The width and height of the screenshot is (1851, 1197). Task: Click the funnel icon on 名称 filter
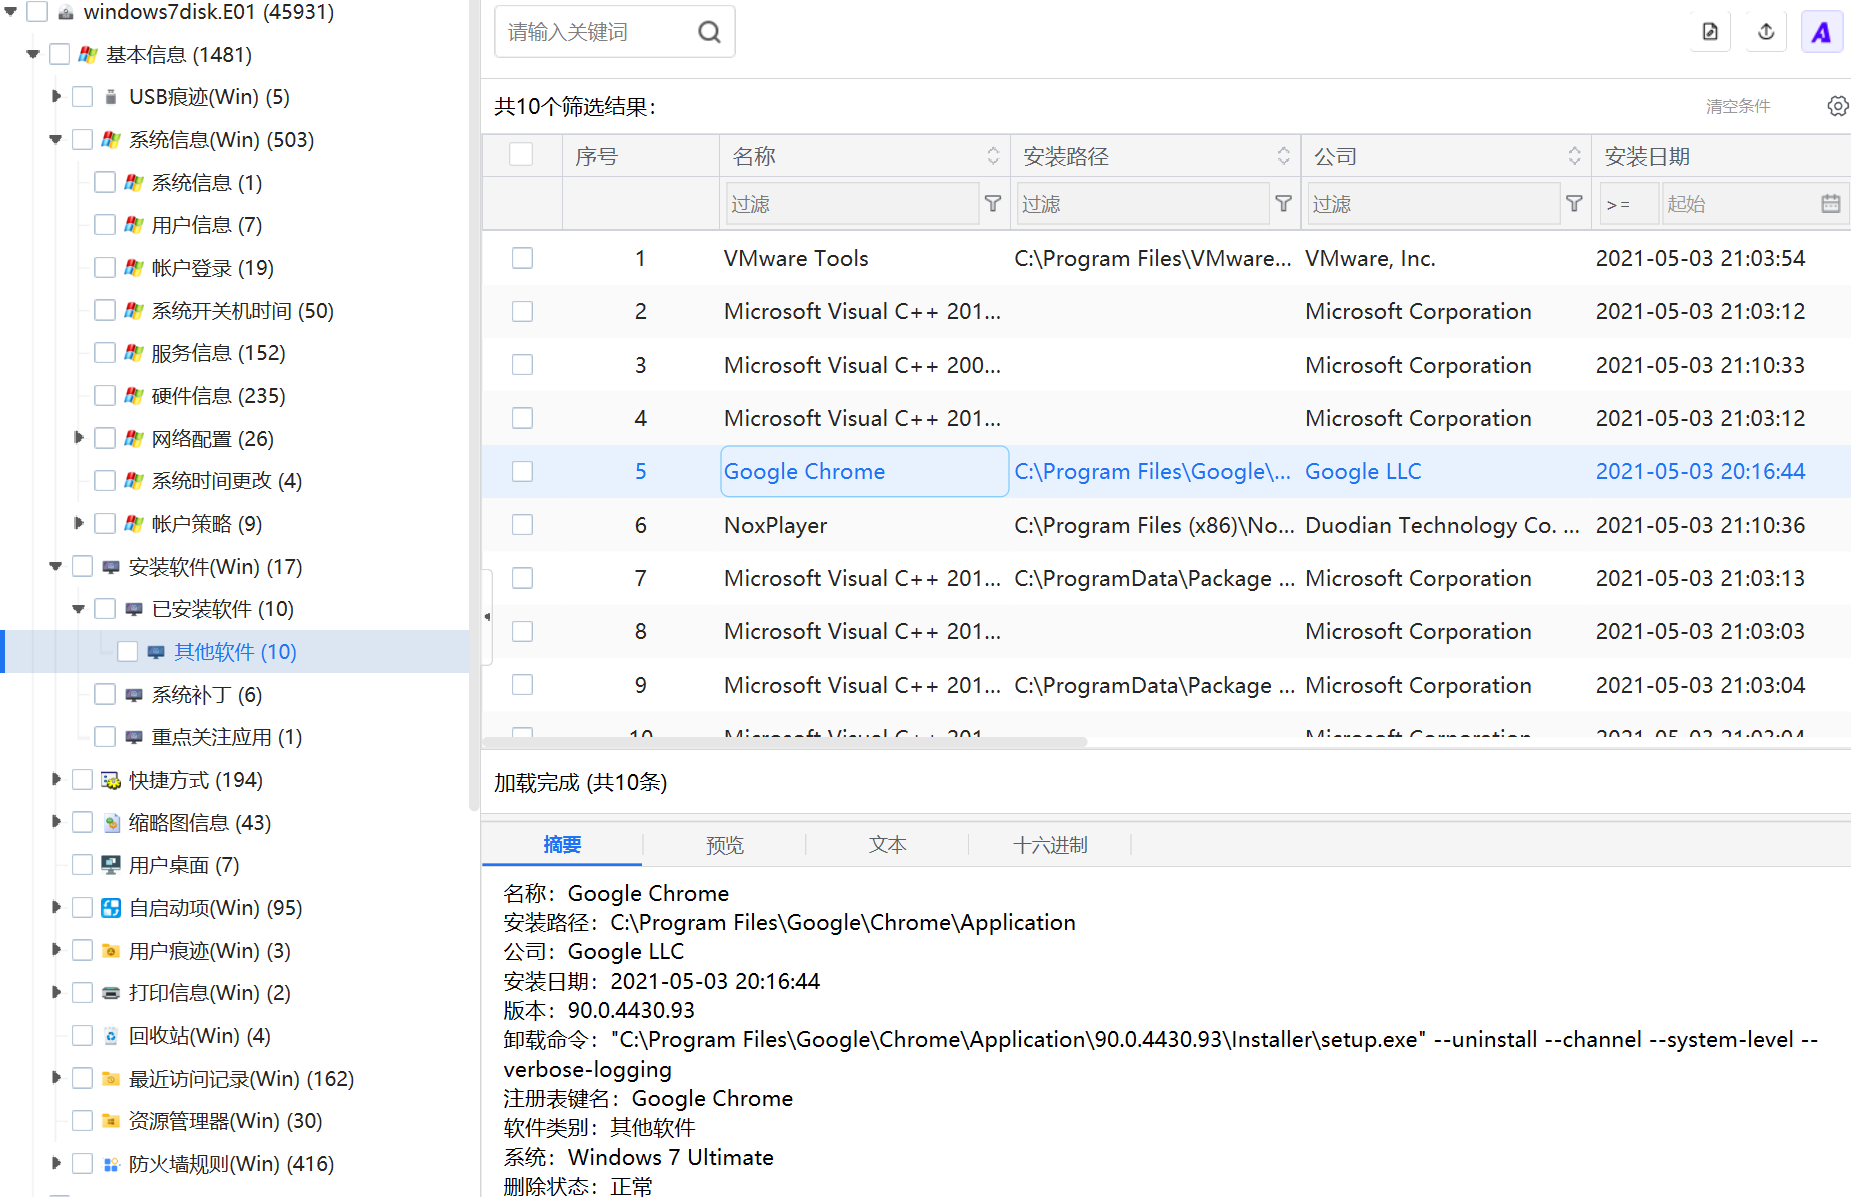[x=993, y=204]
